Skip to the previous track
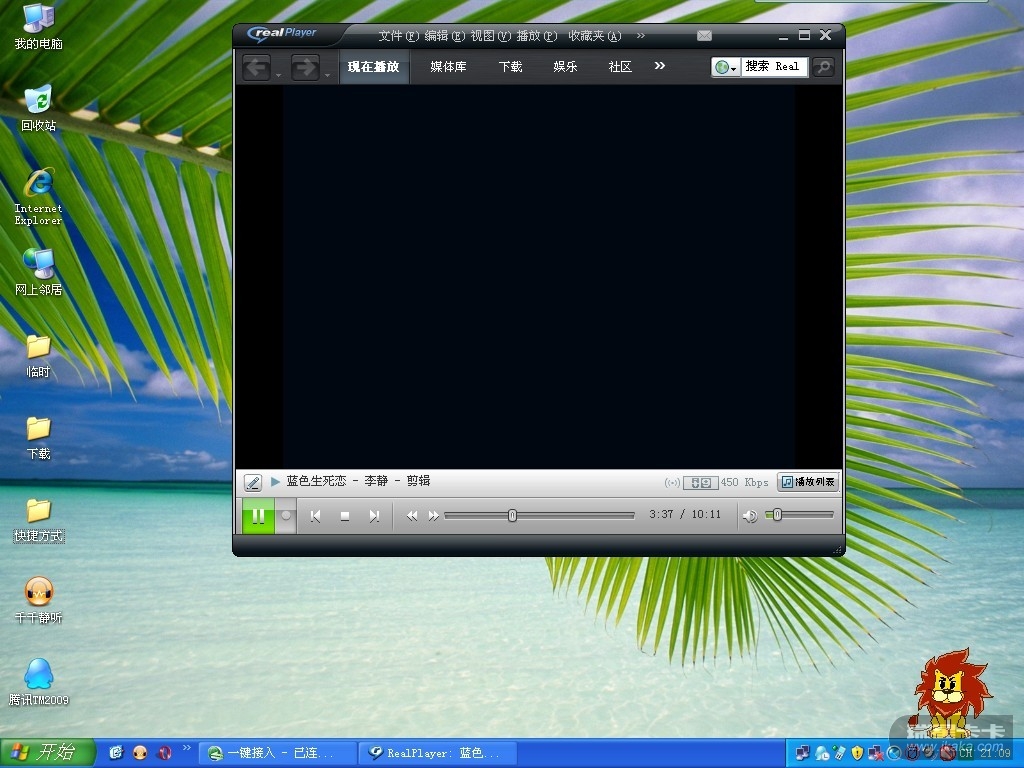 tap(315, 516)
